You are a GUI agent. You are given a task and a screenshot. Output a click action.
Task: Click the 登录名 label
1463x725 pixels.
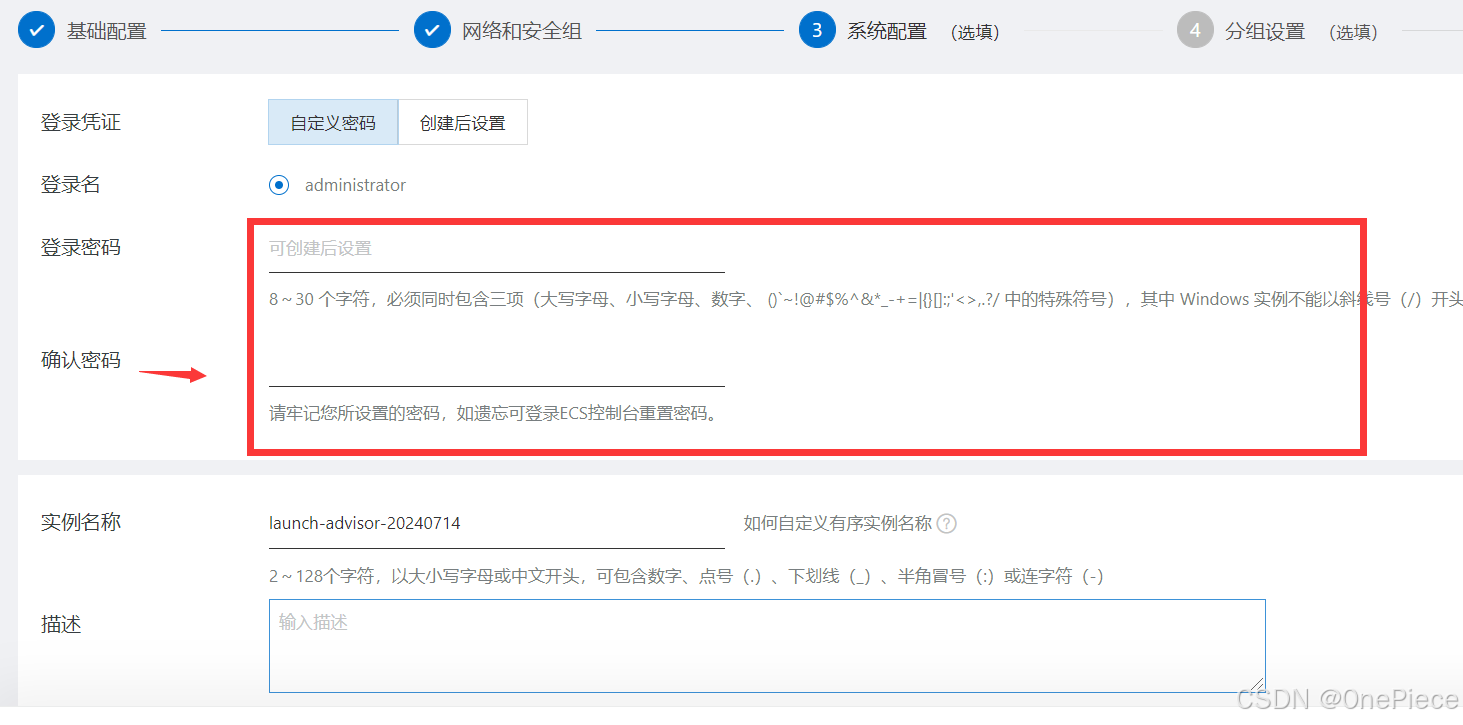point(71,185)
